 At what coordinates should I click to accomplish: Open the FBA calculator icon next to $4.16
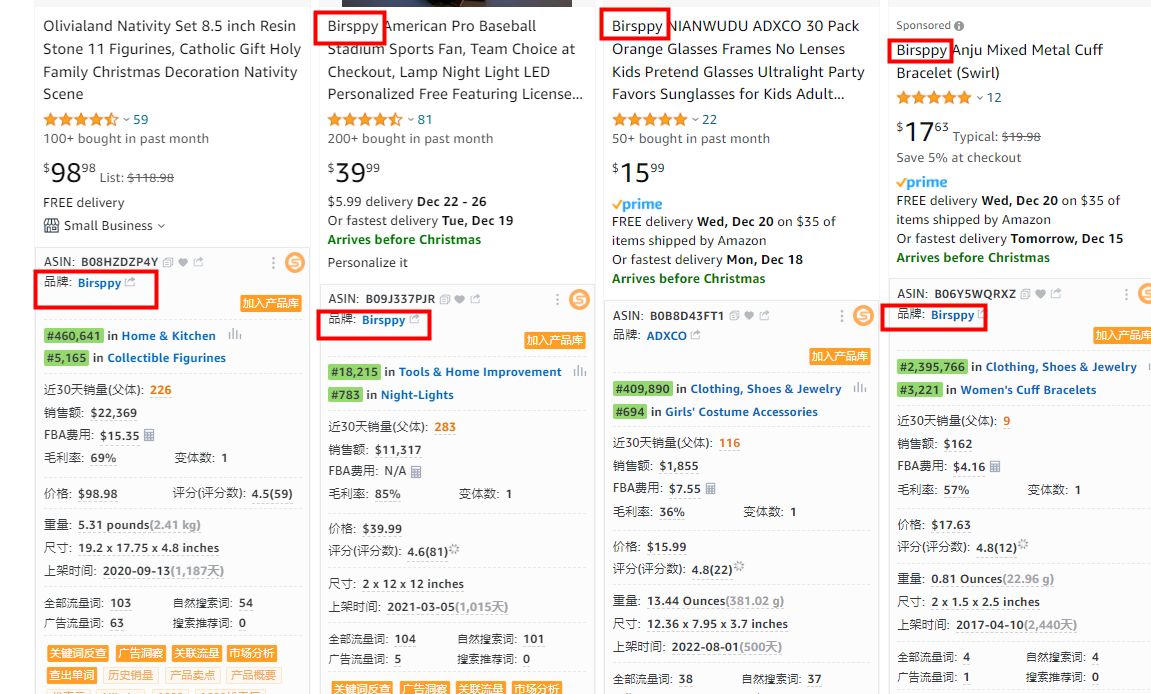[x=995, y=466]
